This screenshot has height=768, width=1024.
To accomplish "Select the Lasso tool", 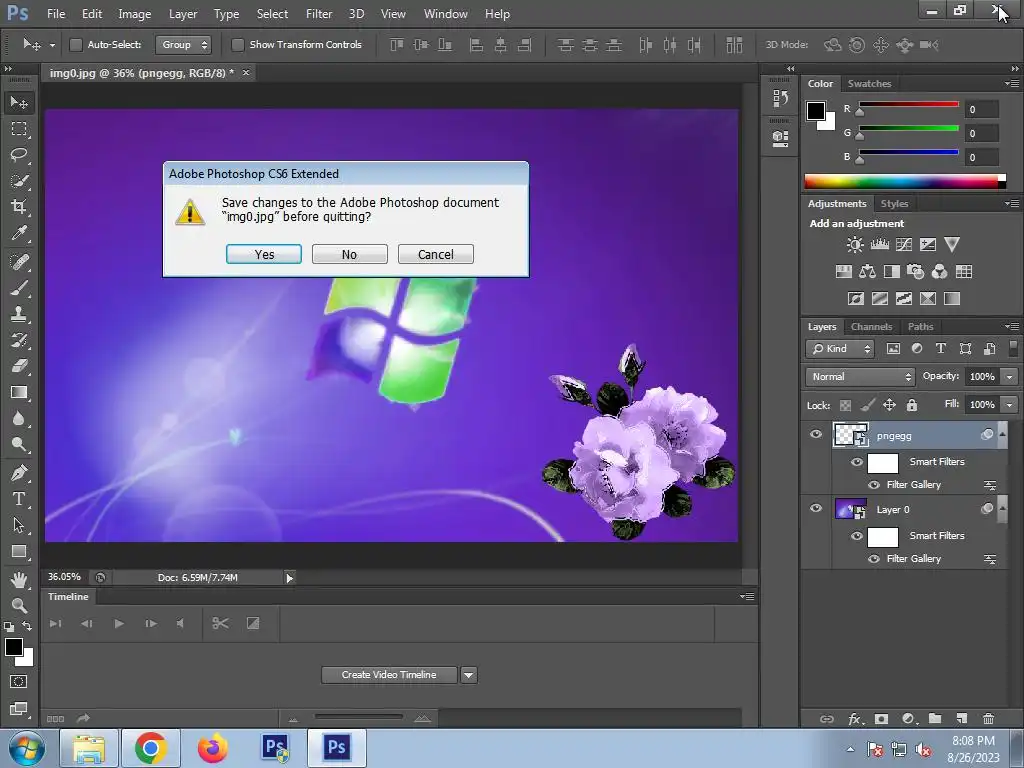I will click(19, 155).
